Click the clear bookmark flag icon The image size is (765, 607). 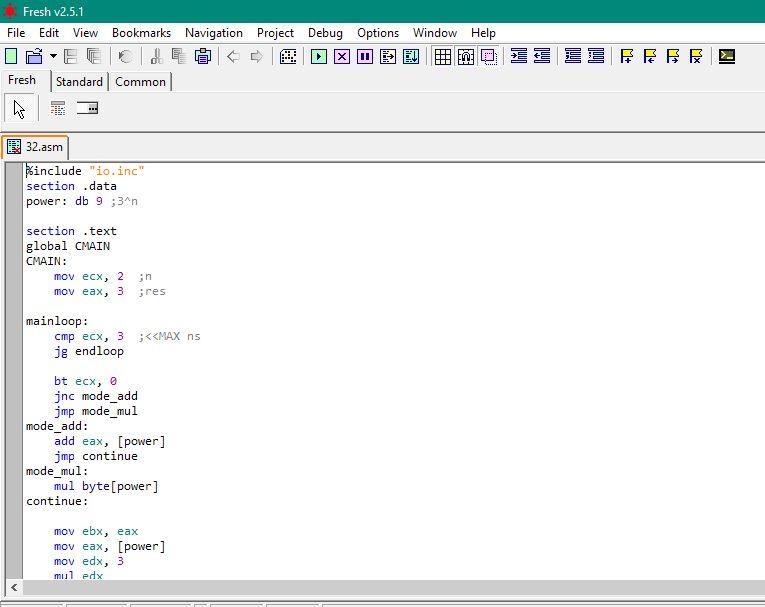pos(696,57)
